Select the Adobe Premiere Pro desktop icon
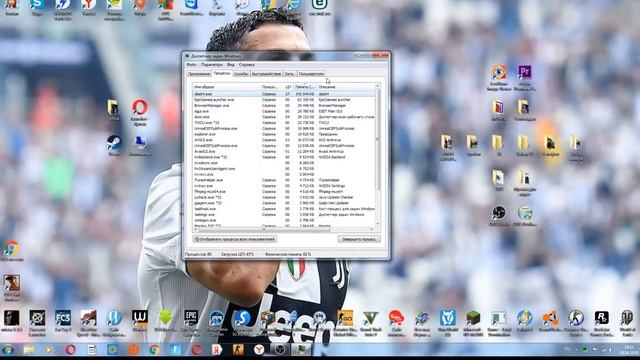The image size is (640, 360). click(x=524, y=78)
